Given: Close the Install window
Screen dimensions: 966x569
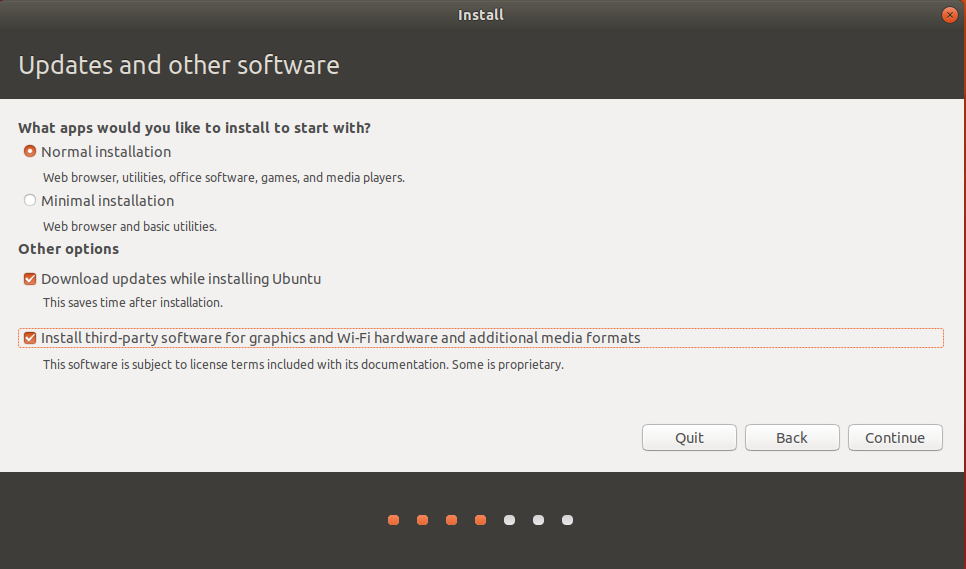Looking at the screenshot, I should pyautogui.click(x=949, y=15).
